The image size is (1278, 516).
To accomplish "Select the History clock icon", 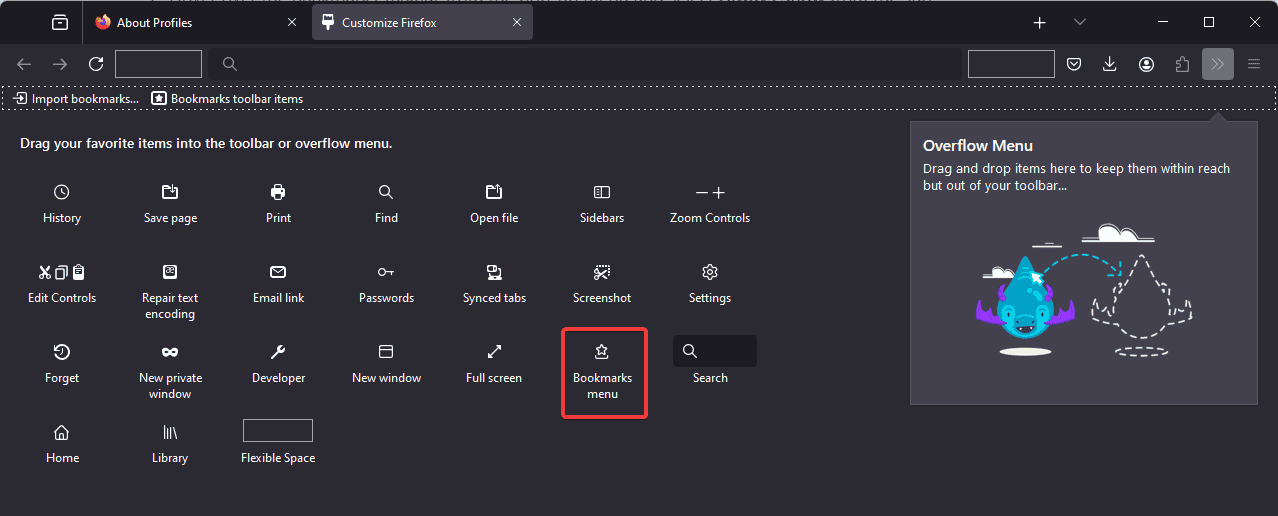I will coord(62,192).
